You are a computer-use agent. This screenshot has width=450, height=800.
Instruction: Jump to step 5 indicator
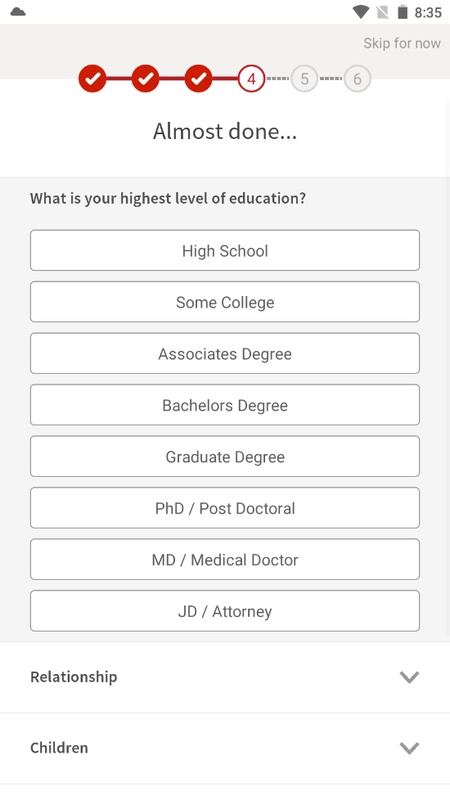point(305,79)
